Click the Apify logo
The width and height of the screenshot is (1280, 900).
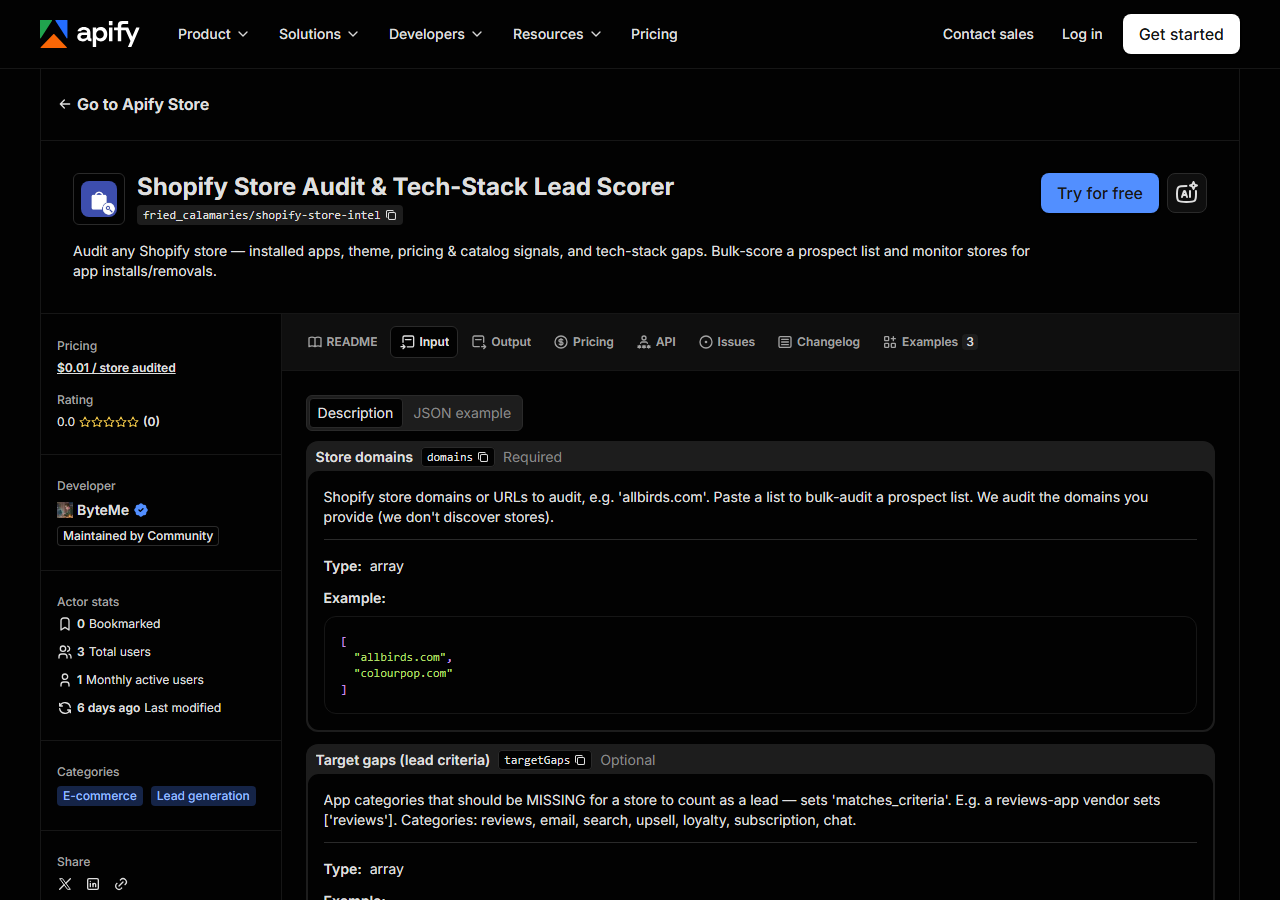(89, 34)
